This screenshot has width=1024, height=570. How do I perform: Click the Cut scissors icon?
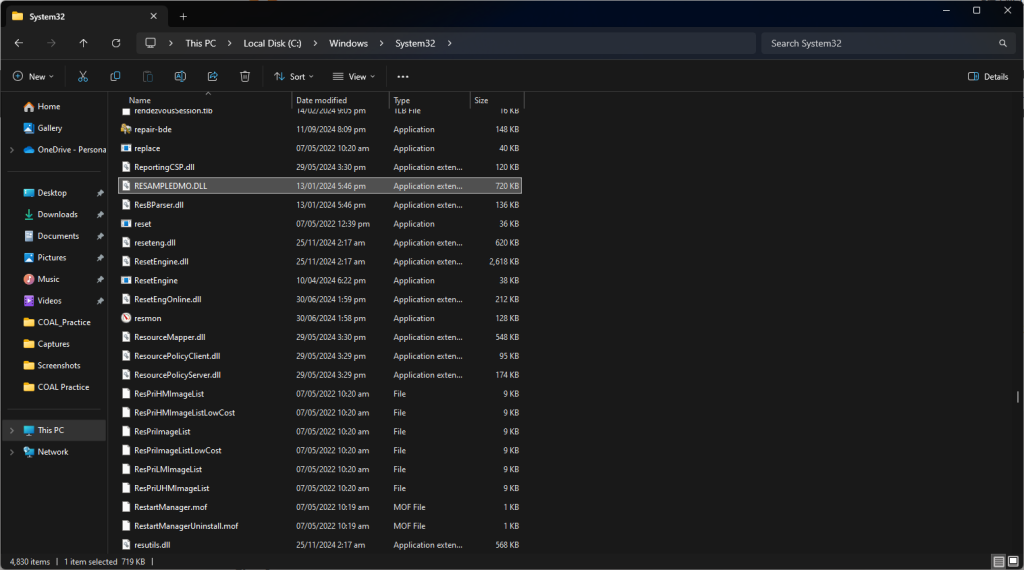tap(83, 76)
